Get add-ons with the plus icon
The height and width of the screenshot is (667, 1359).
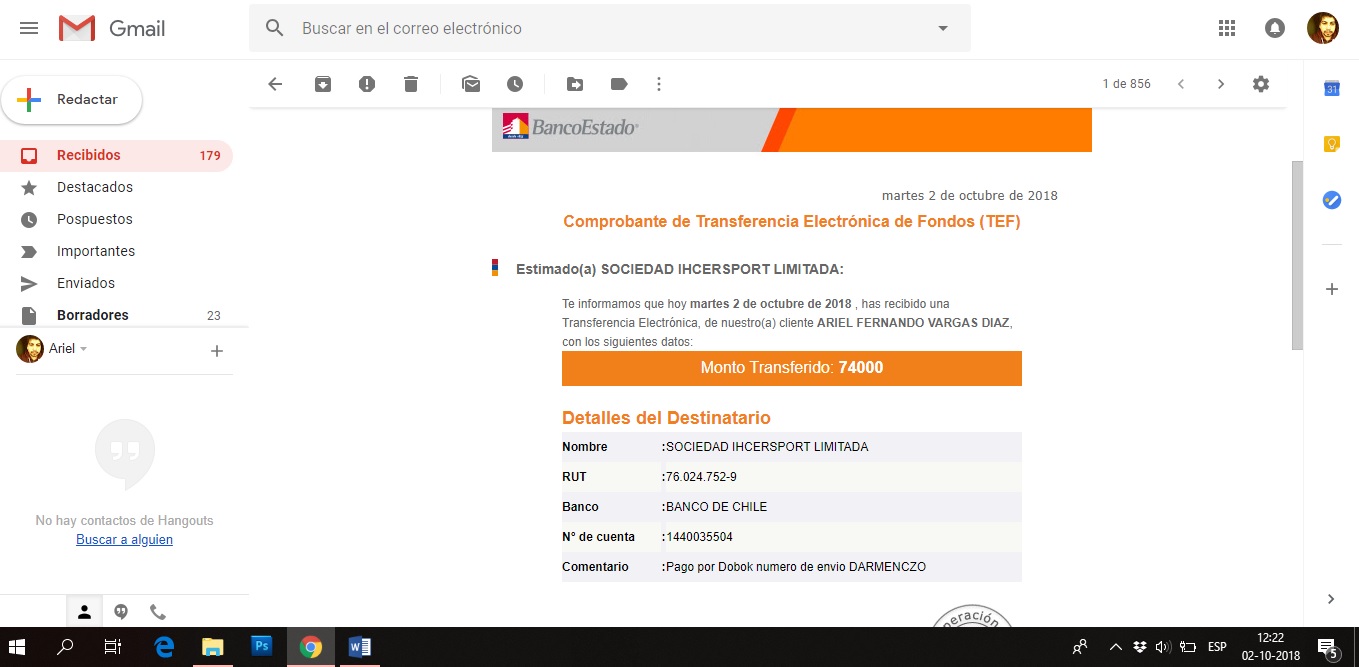[x=1331, y=289]
